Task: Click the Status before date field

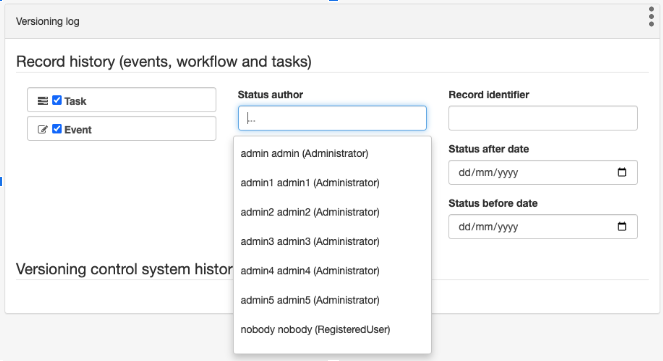Action: coord(543,227)
